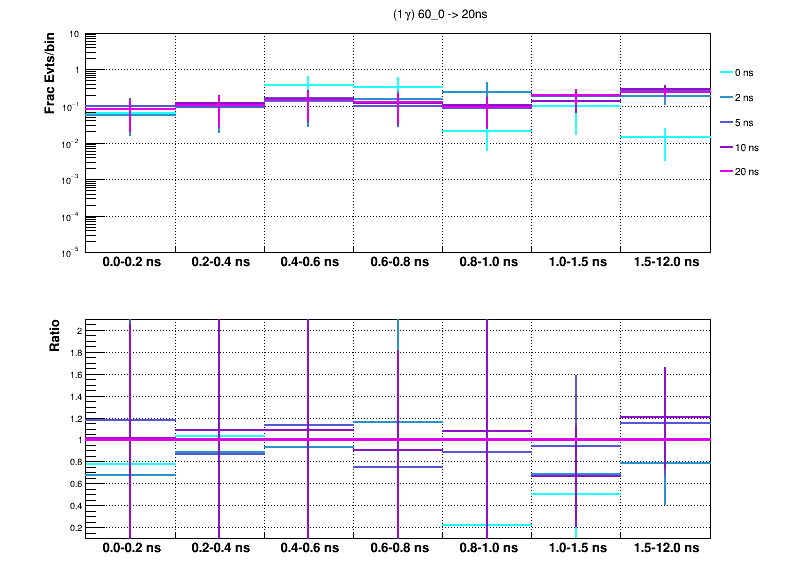Click the magenta 20 ns legend line
This screenshot has height=572, width=796.
tap(727, 172)
